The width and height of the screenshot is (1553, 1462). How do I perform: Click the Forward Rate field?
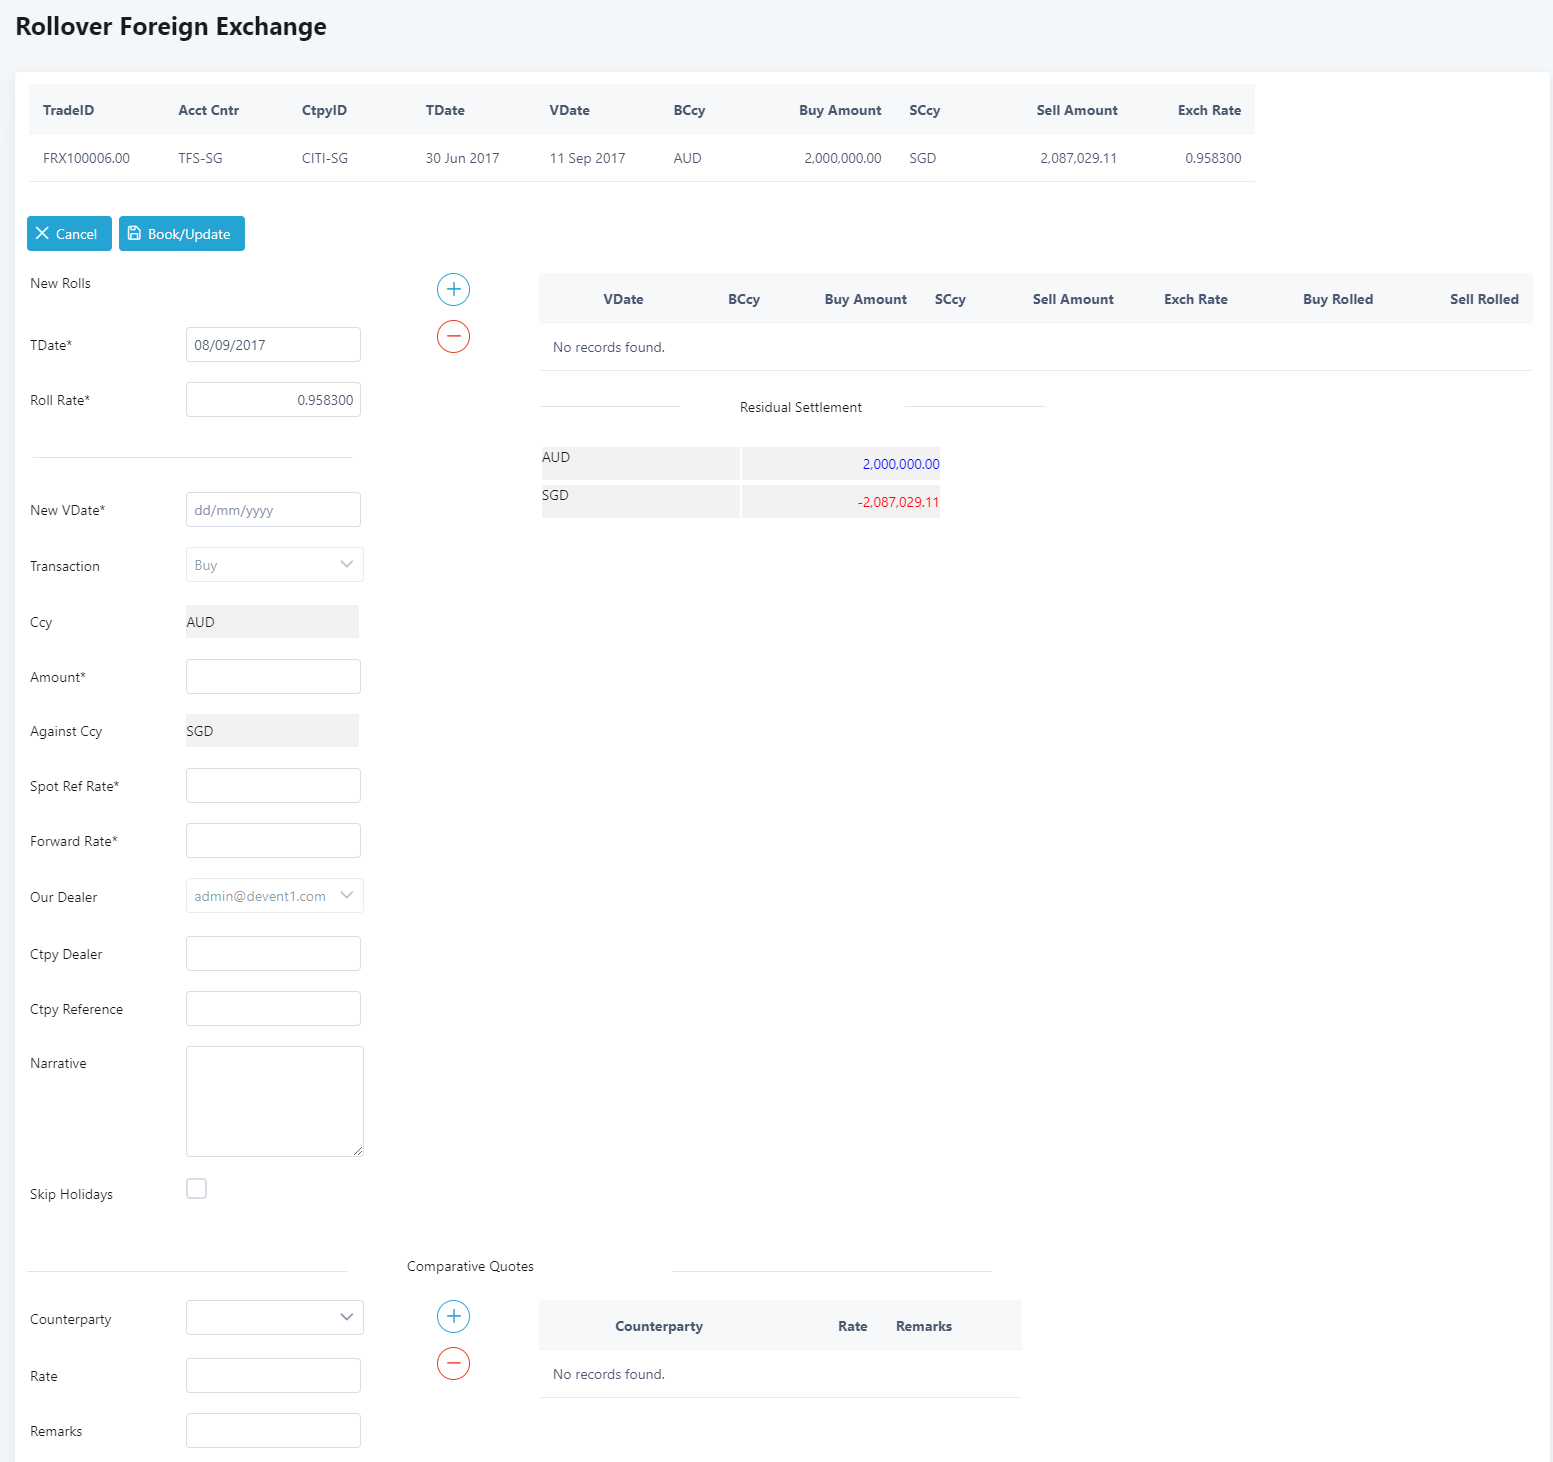pos(273,841)
